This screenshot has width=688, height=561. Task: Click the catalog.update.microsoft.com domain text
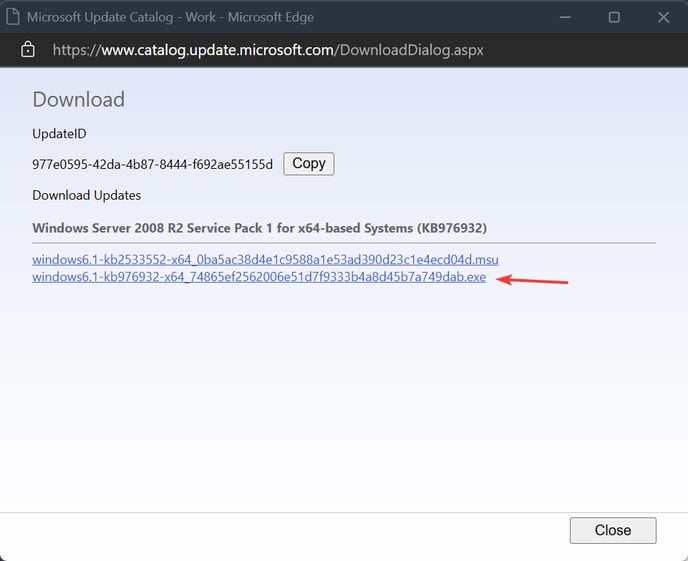point(218,50)
